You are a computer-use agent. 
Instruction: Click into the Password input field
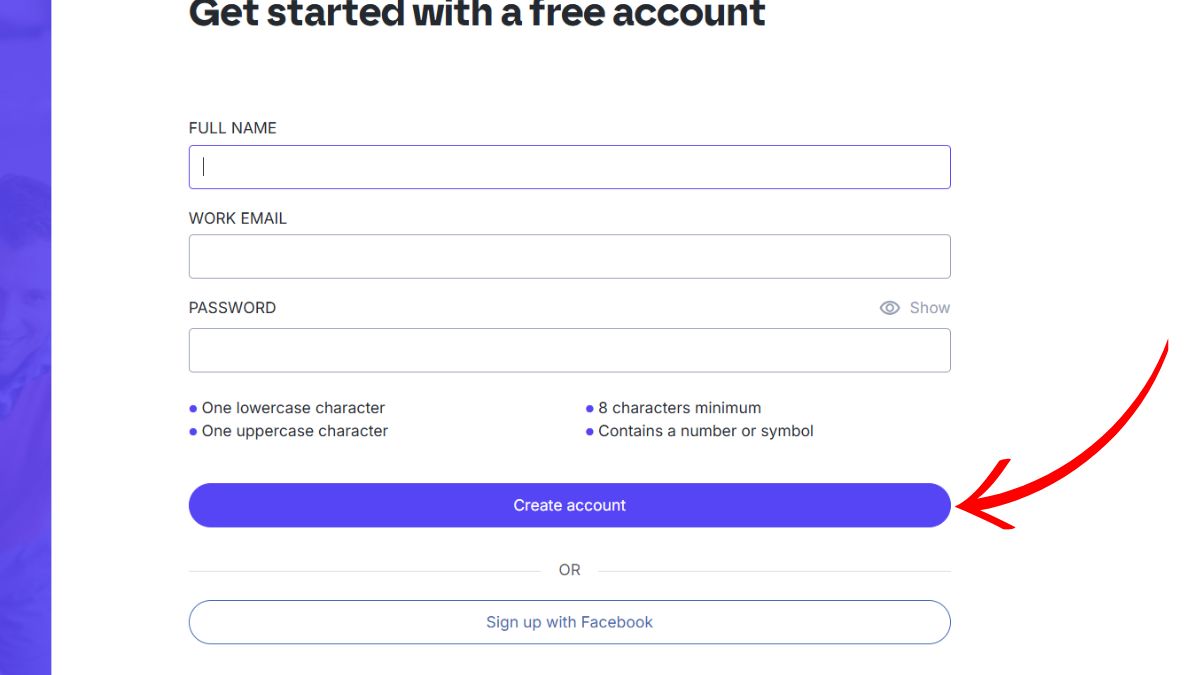pyautogui.click(x=569, y=350)
